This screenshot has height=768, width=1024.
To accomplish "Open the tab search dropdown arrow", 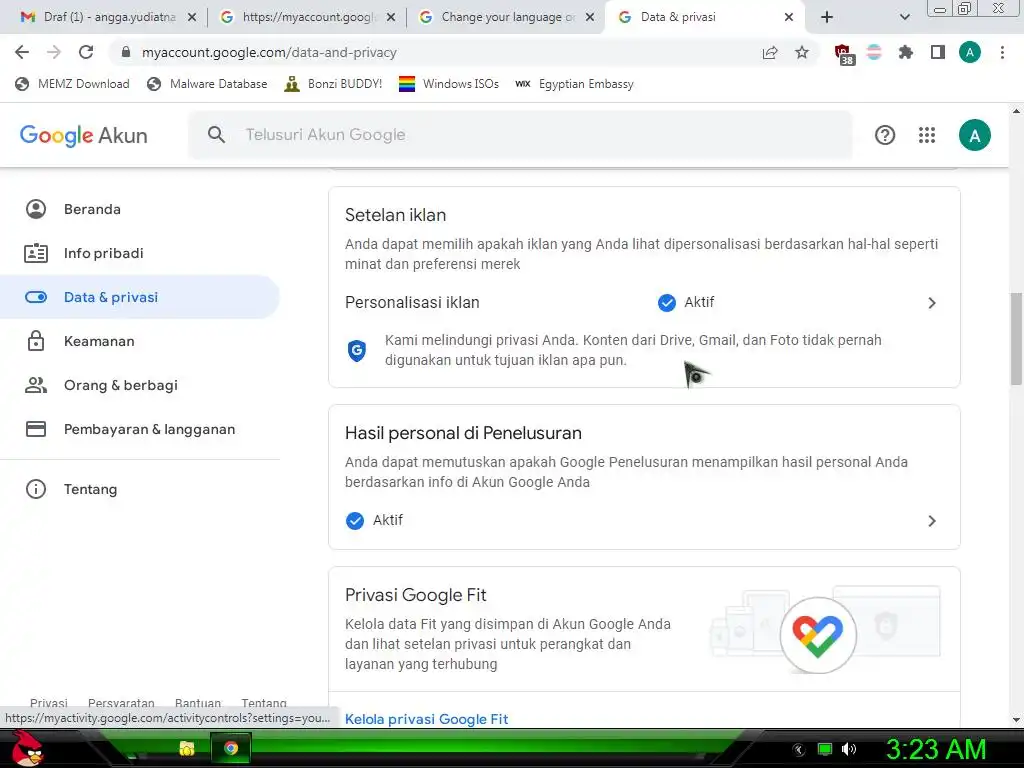I will coord(904,17).
